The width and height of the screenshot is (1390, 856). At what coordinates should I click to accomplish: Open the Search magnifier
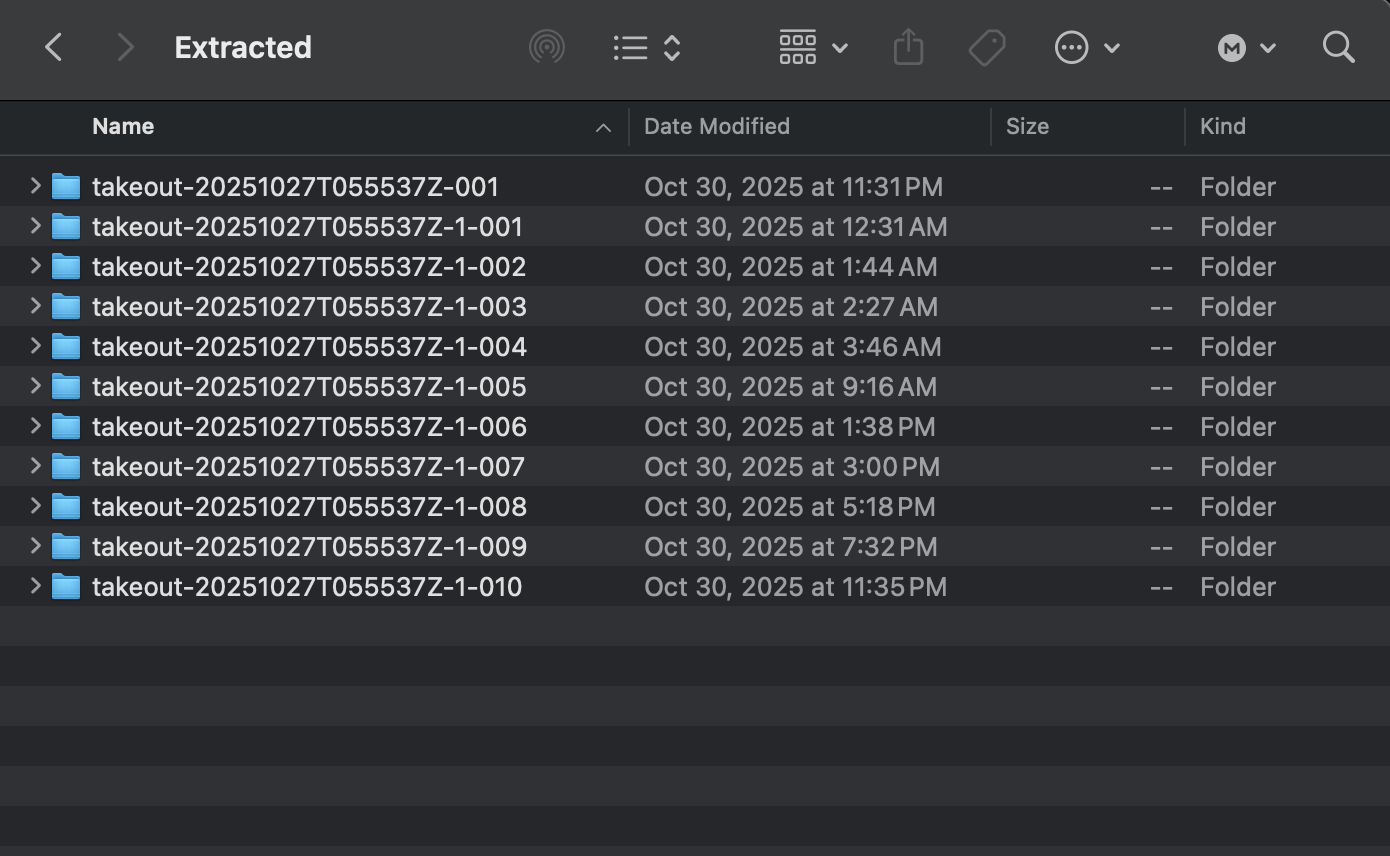(1338, 47)
